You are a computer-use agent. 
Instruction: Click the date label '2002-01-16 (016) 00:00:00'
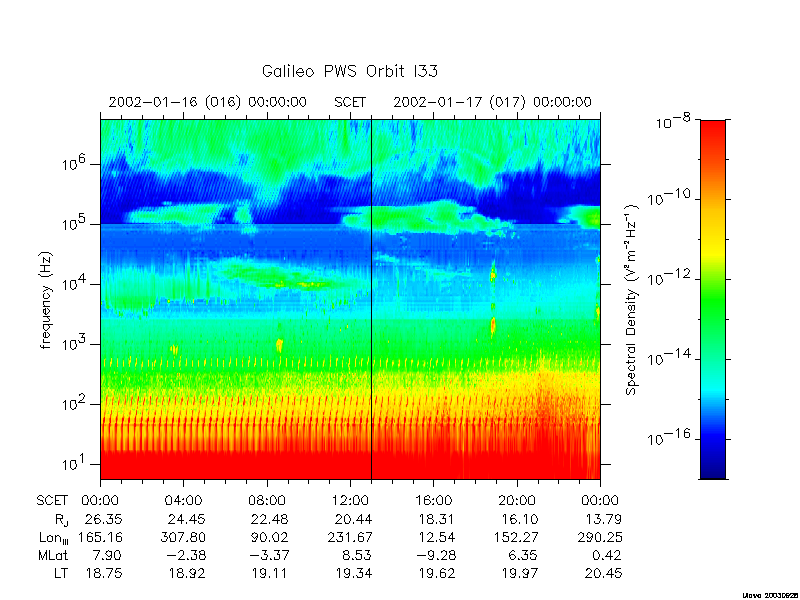pos(208,102)
